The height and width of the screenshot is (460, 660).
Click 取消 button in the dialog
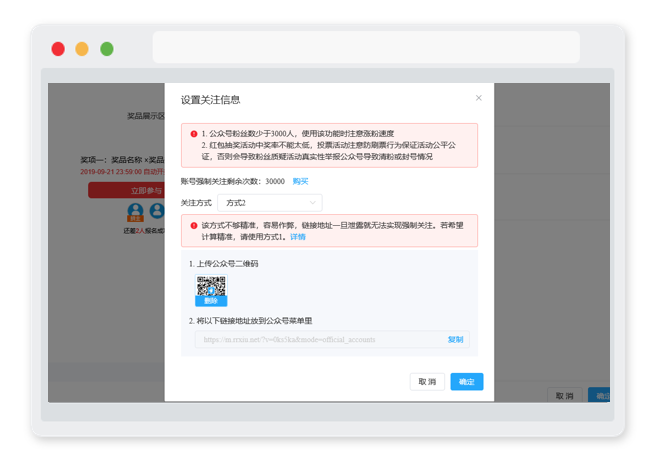click(x=427, y=382)
